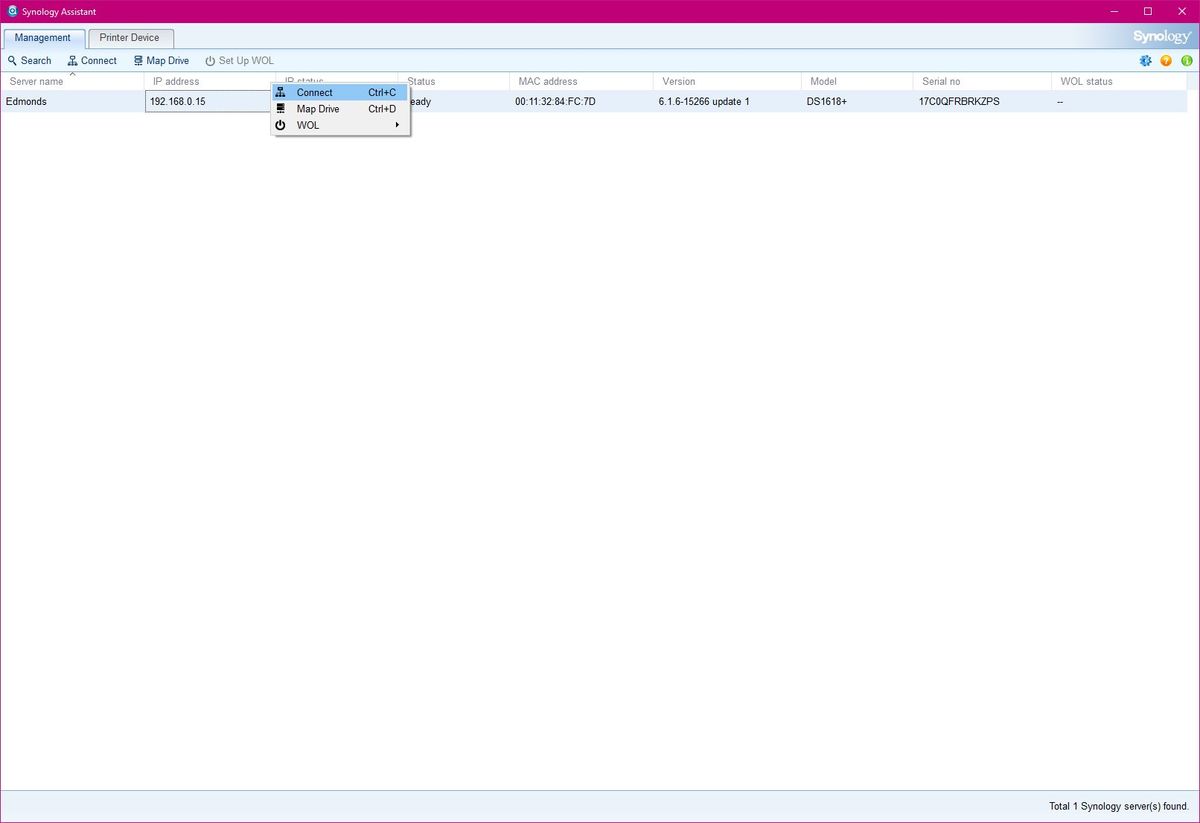
Task: Sort the list by IP address column
Action: (x=176, y=81)
